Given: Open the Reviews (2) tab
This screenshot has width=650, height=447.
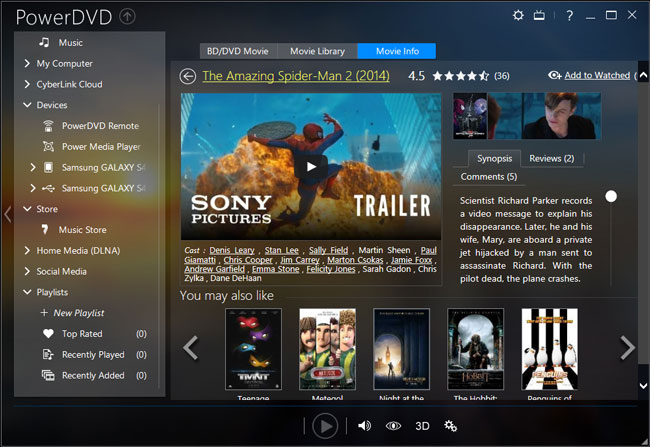Looking at the screenshot, I should point(552,158).
